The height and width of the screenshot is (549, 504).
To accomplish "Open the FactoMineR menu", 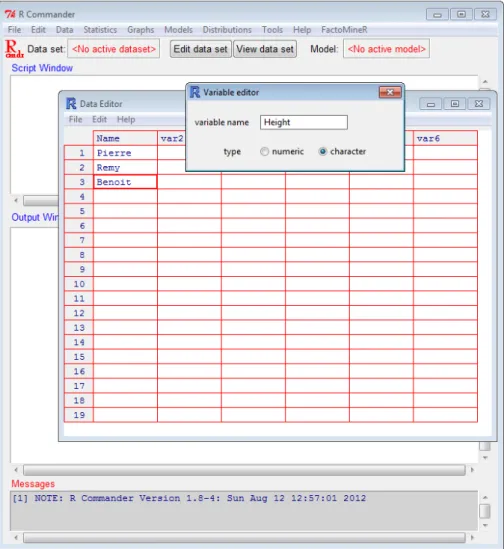I will click(x=344, y=30).
